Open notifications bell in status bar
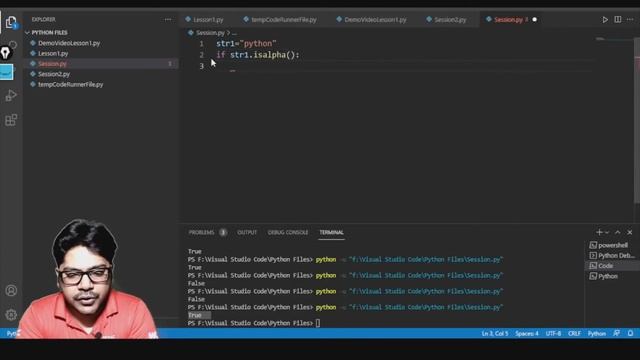640x360 pixels. (631, 333)
